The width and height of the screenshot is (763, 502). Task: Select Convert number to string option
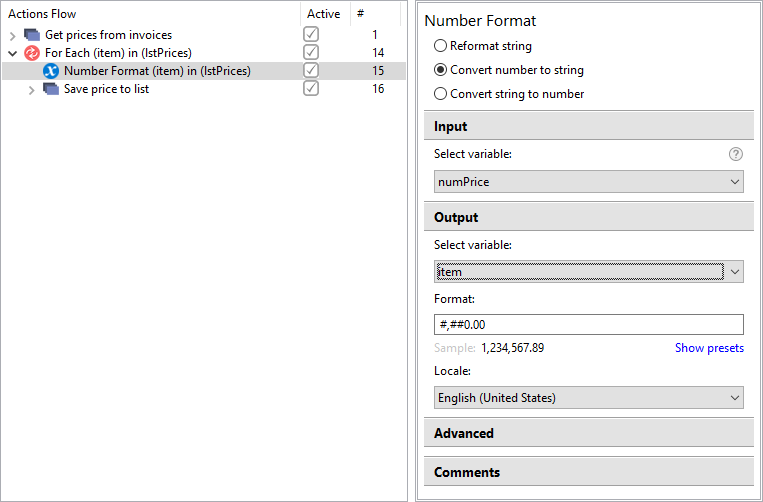click(440, 70)
